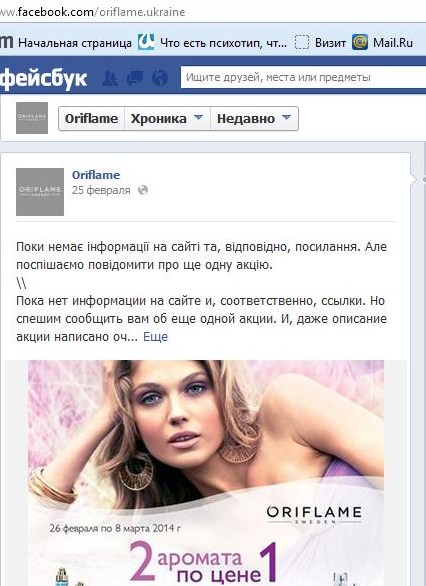The width and height of the screenshot is (426, 586).
Task: Click the '25 февраля' post date
Action: [x=101, y=190]
